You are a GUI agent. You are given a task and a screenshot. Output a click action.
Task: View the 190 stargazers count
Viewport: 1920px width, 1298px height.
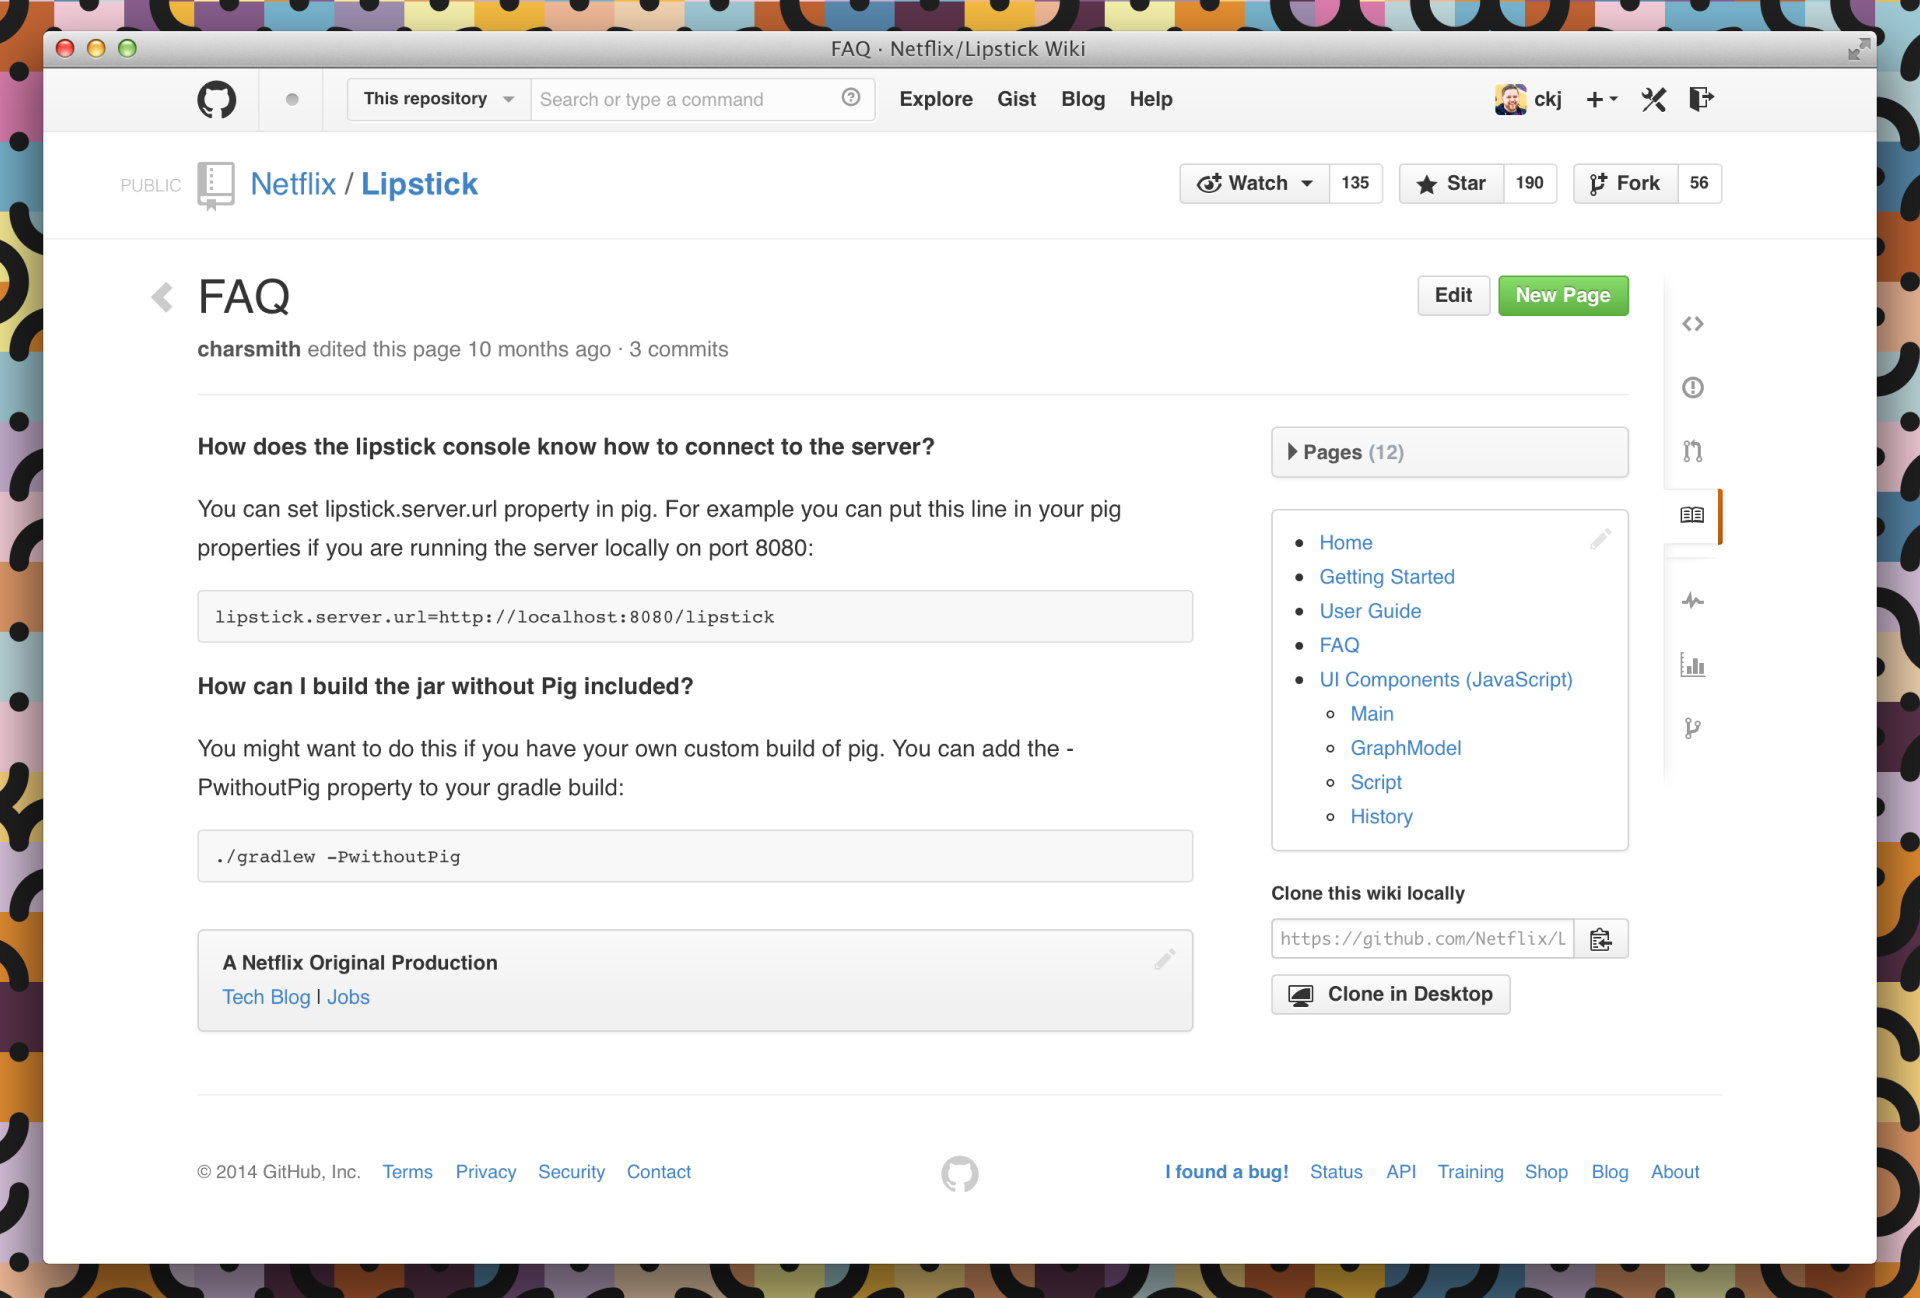(1529, 183)
